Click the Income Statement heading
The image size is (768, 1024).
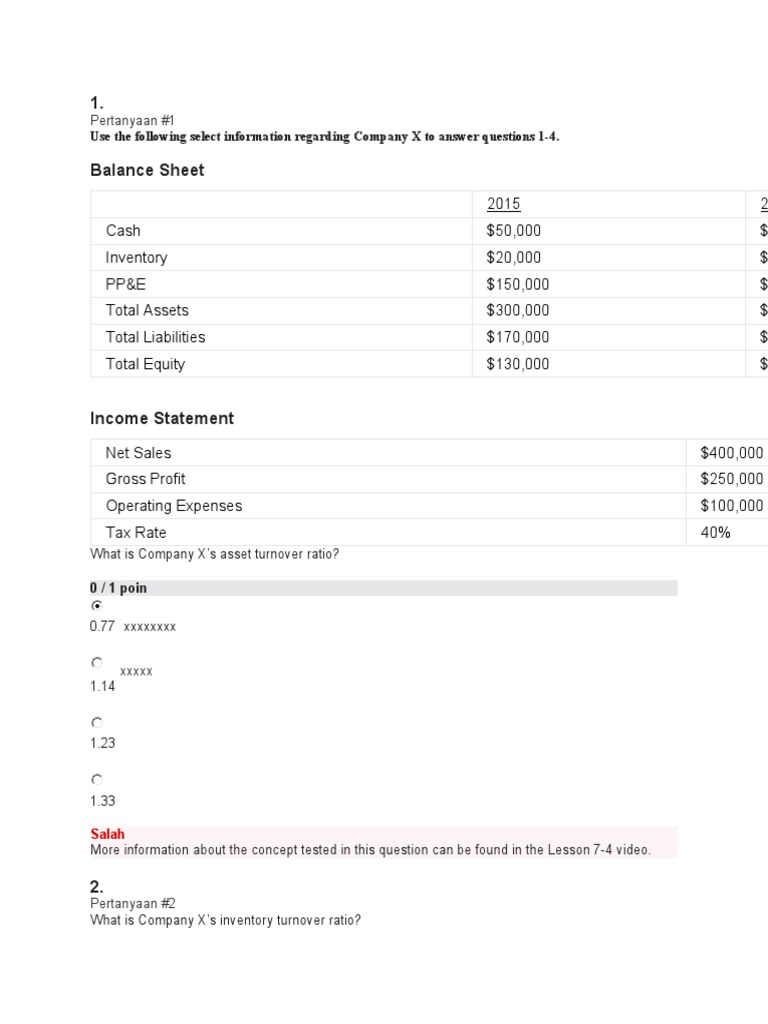pos(162,418)
